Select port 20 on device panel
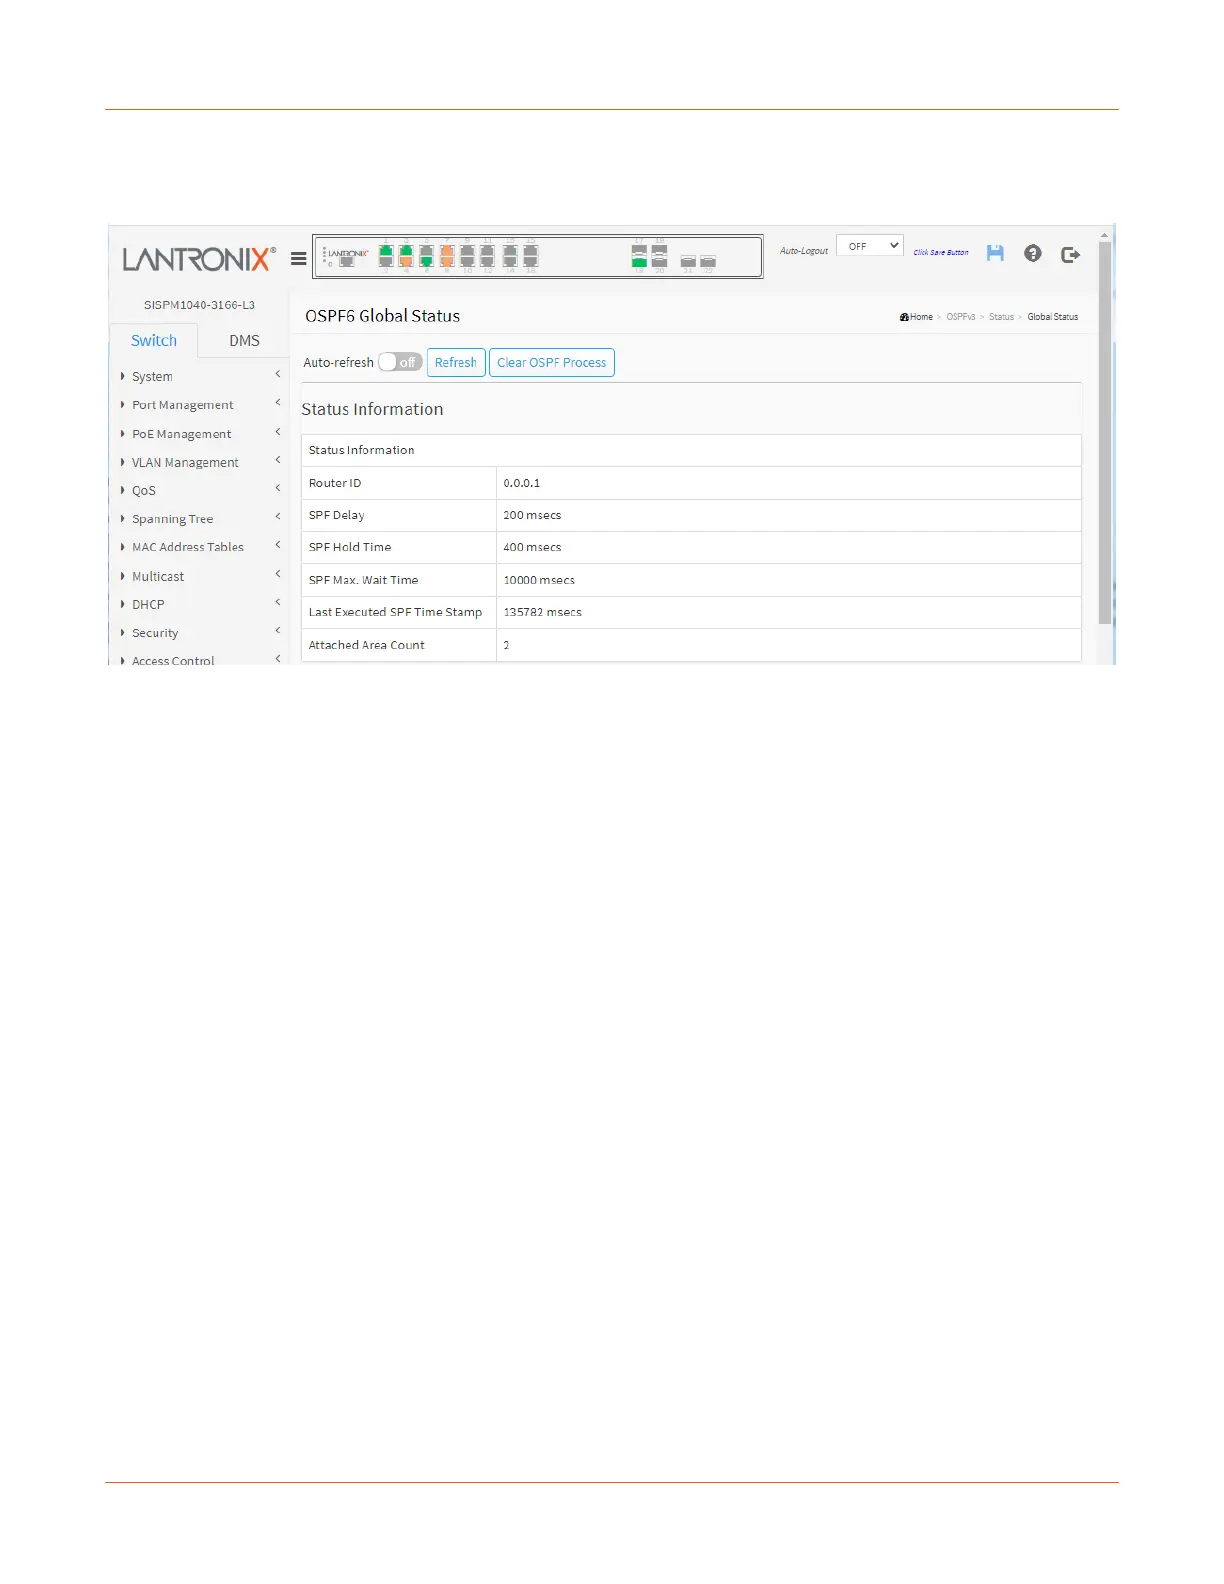This screenshot has width=1224, height=1584. 659,261
